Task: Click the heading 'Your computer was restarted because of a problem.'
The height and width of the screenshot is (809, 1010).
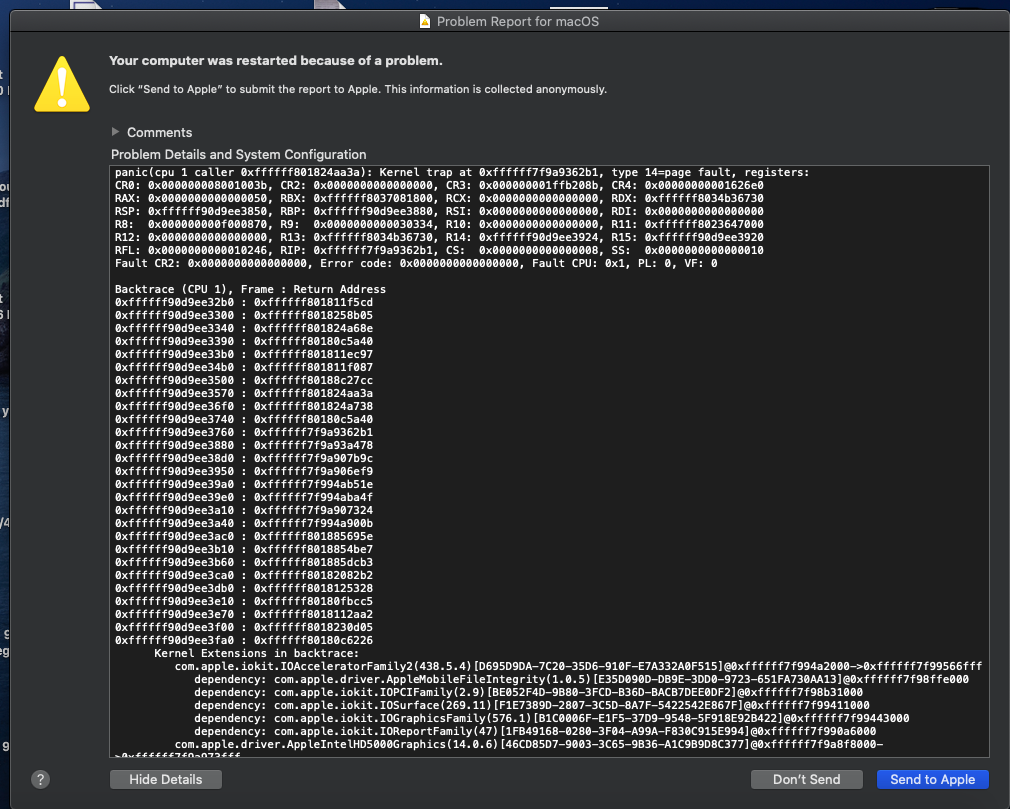Action: point(276,61)
